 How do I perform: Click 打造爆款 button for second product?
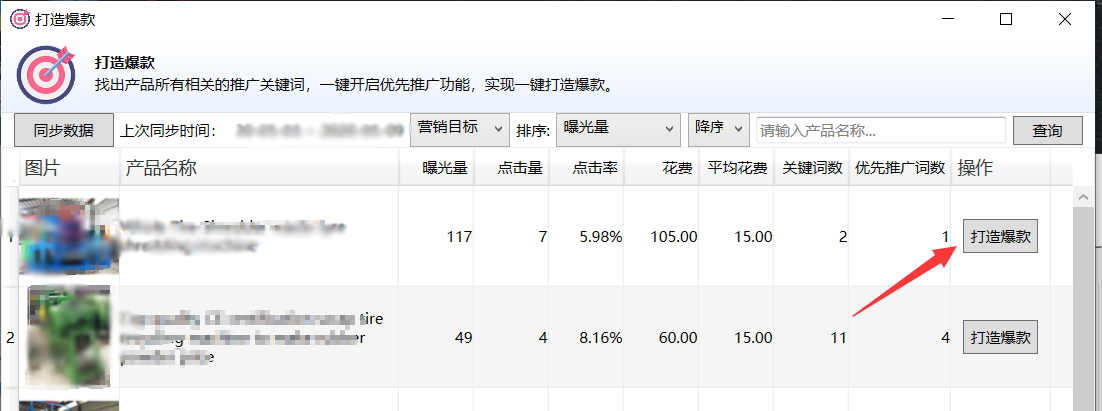(1000, 337)
